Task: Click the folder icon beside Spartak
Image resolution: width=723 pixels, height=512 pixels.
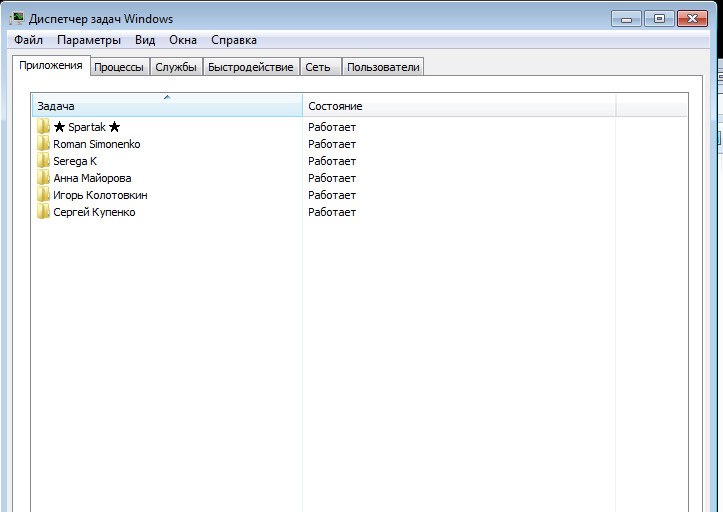Action: pyautogui.click(x=43, y=127)
